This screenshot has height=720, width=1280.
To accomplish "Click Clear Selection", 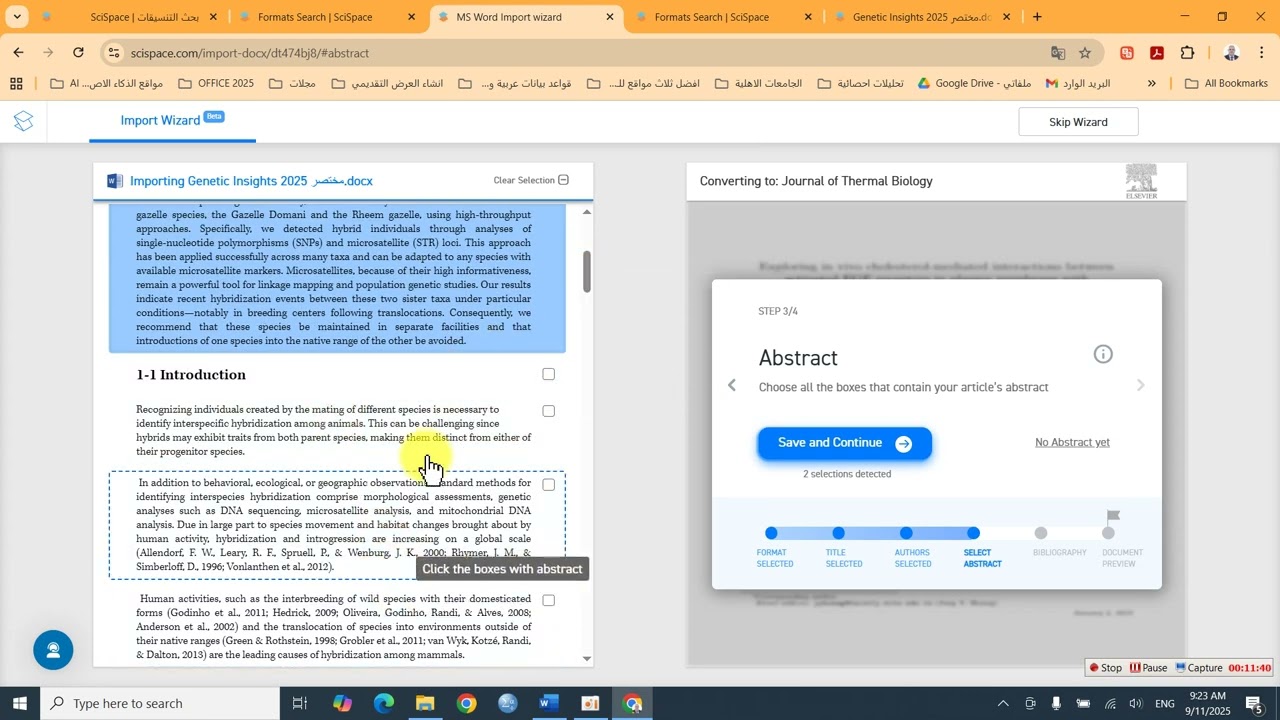I will pyautogui.click(x=531, y=180).
